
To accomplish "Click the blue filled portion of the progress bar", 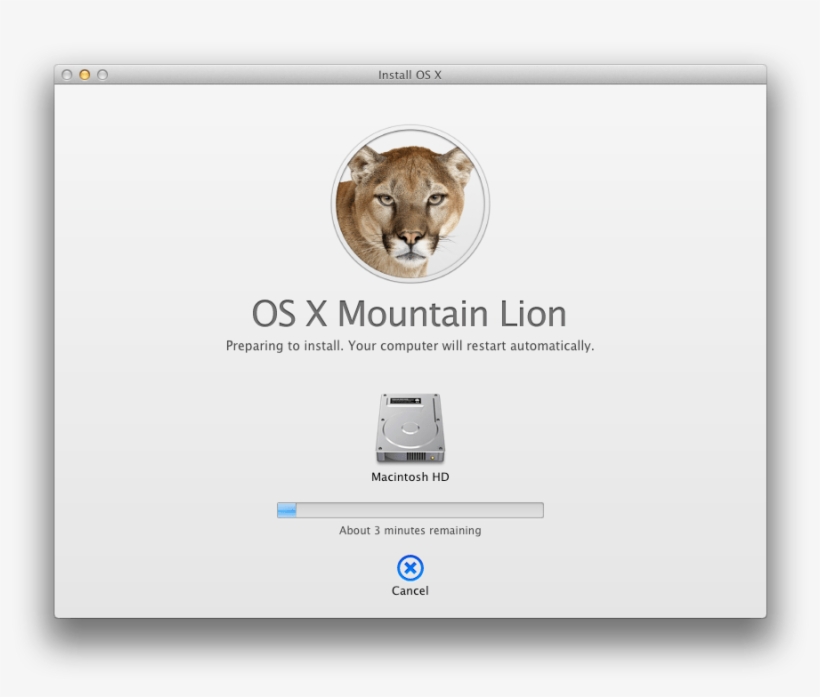I will tap(288, 509).
